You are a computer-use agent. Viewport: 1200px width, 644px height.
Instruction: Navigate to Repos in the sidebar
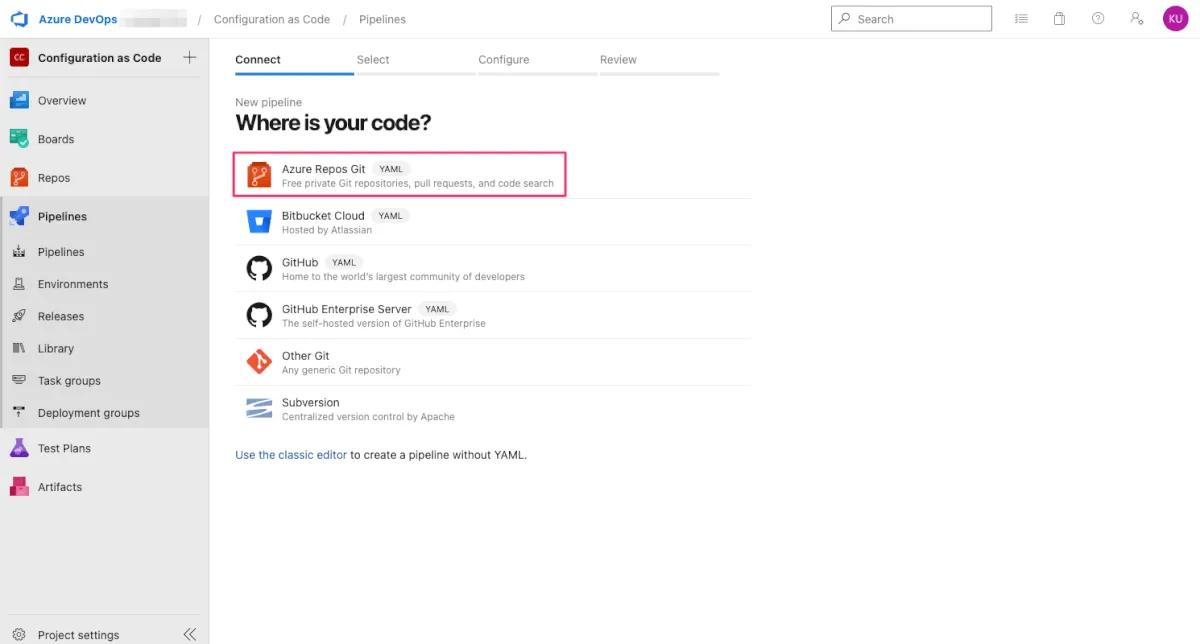54,178
